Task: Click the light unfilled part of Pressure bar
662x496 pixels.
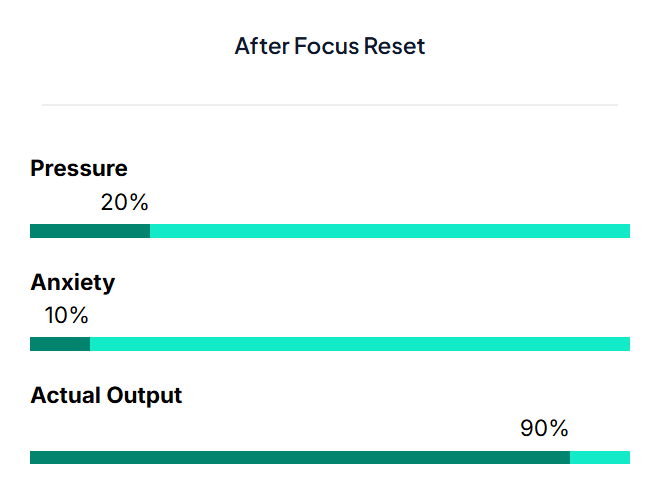Action: tap(390, 231)
